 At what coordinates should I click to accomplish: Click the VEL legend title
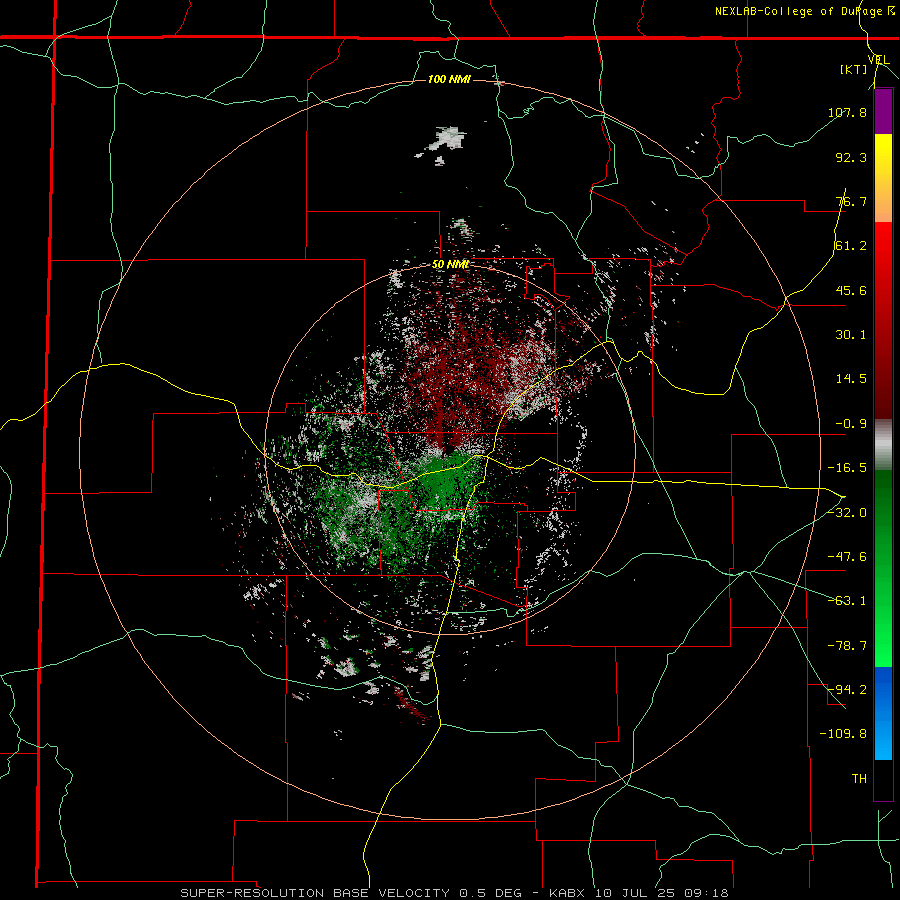click(x=879, y=59)
